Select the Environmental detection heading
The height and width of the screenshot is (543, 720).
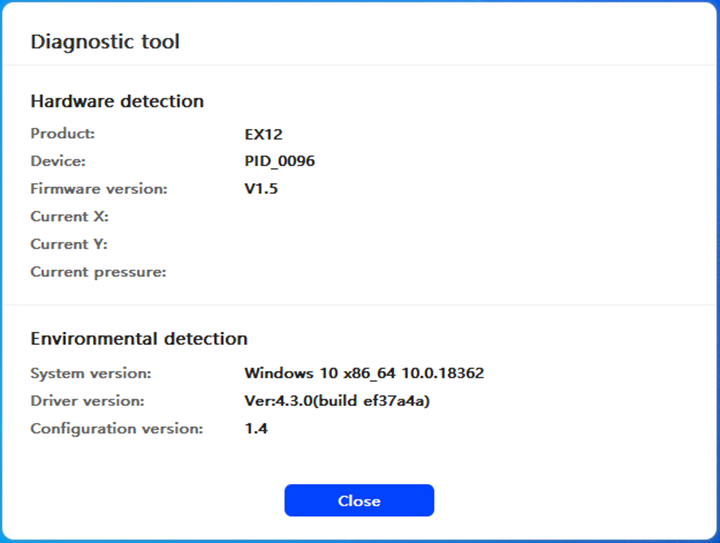click(x=139, y=338)
